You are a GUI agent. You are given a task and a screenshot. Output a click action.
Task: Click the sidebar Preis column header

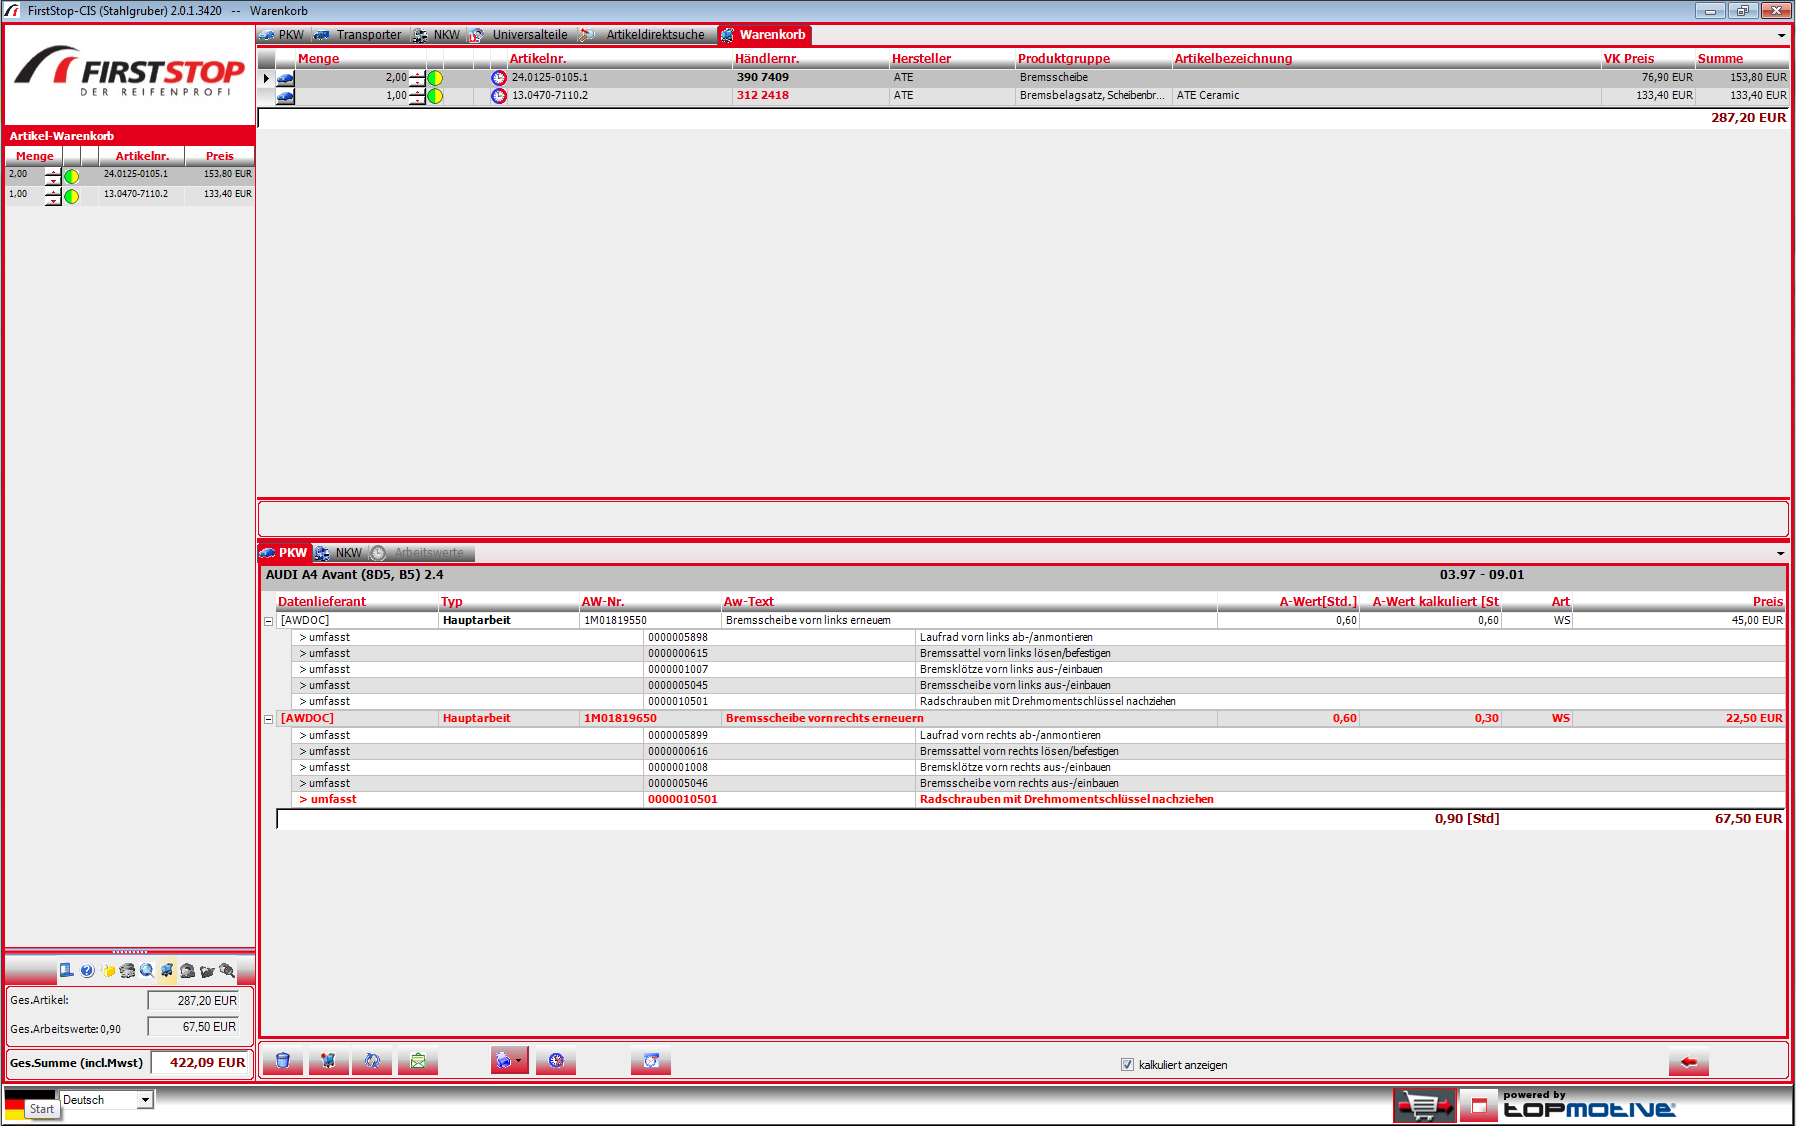tap(220, 156)
